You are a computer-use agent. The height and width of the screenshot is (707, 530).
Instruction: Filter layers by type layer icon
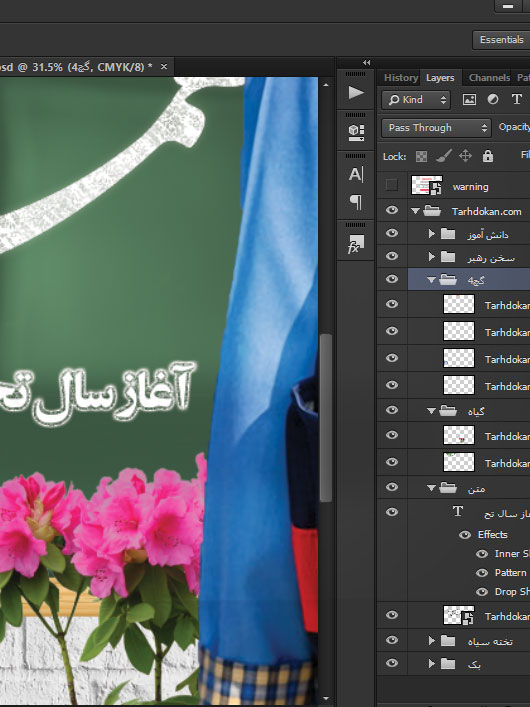pyautogui.click(x=516, y=99)
